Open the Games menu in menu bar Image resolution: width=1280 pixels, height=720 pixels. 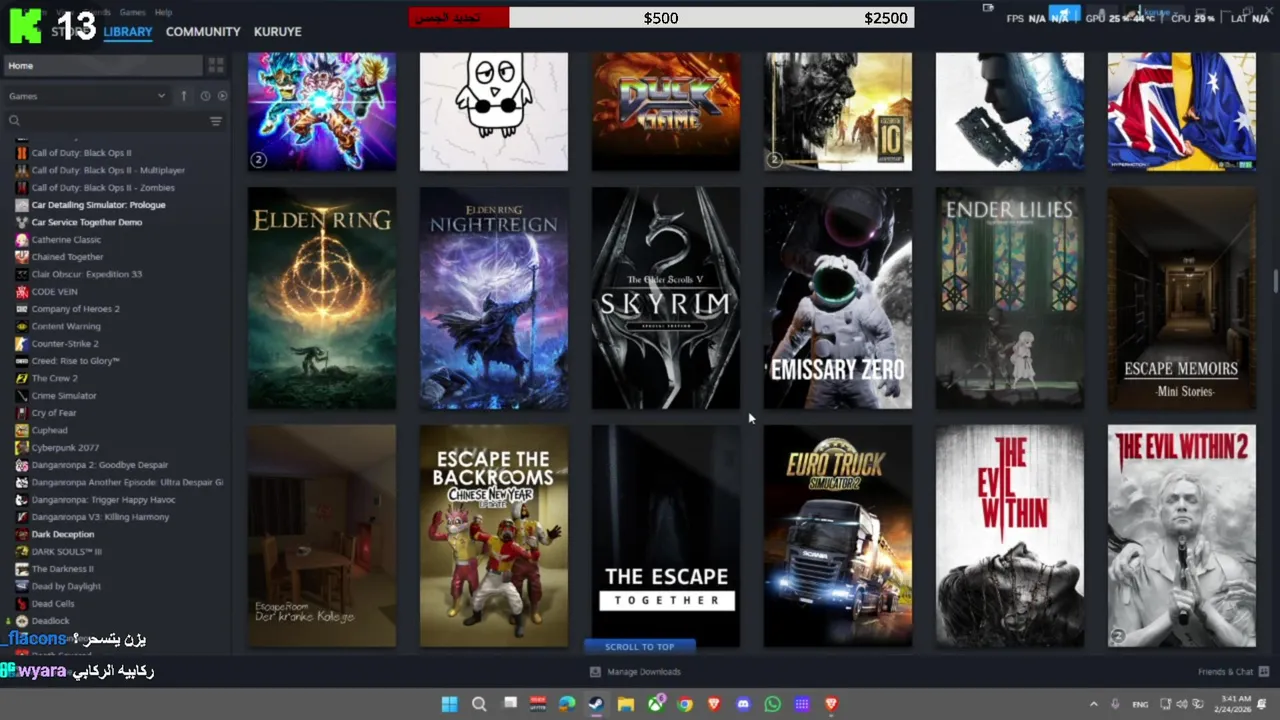click(x=132, y=12)
